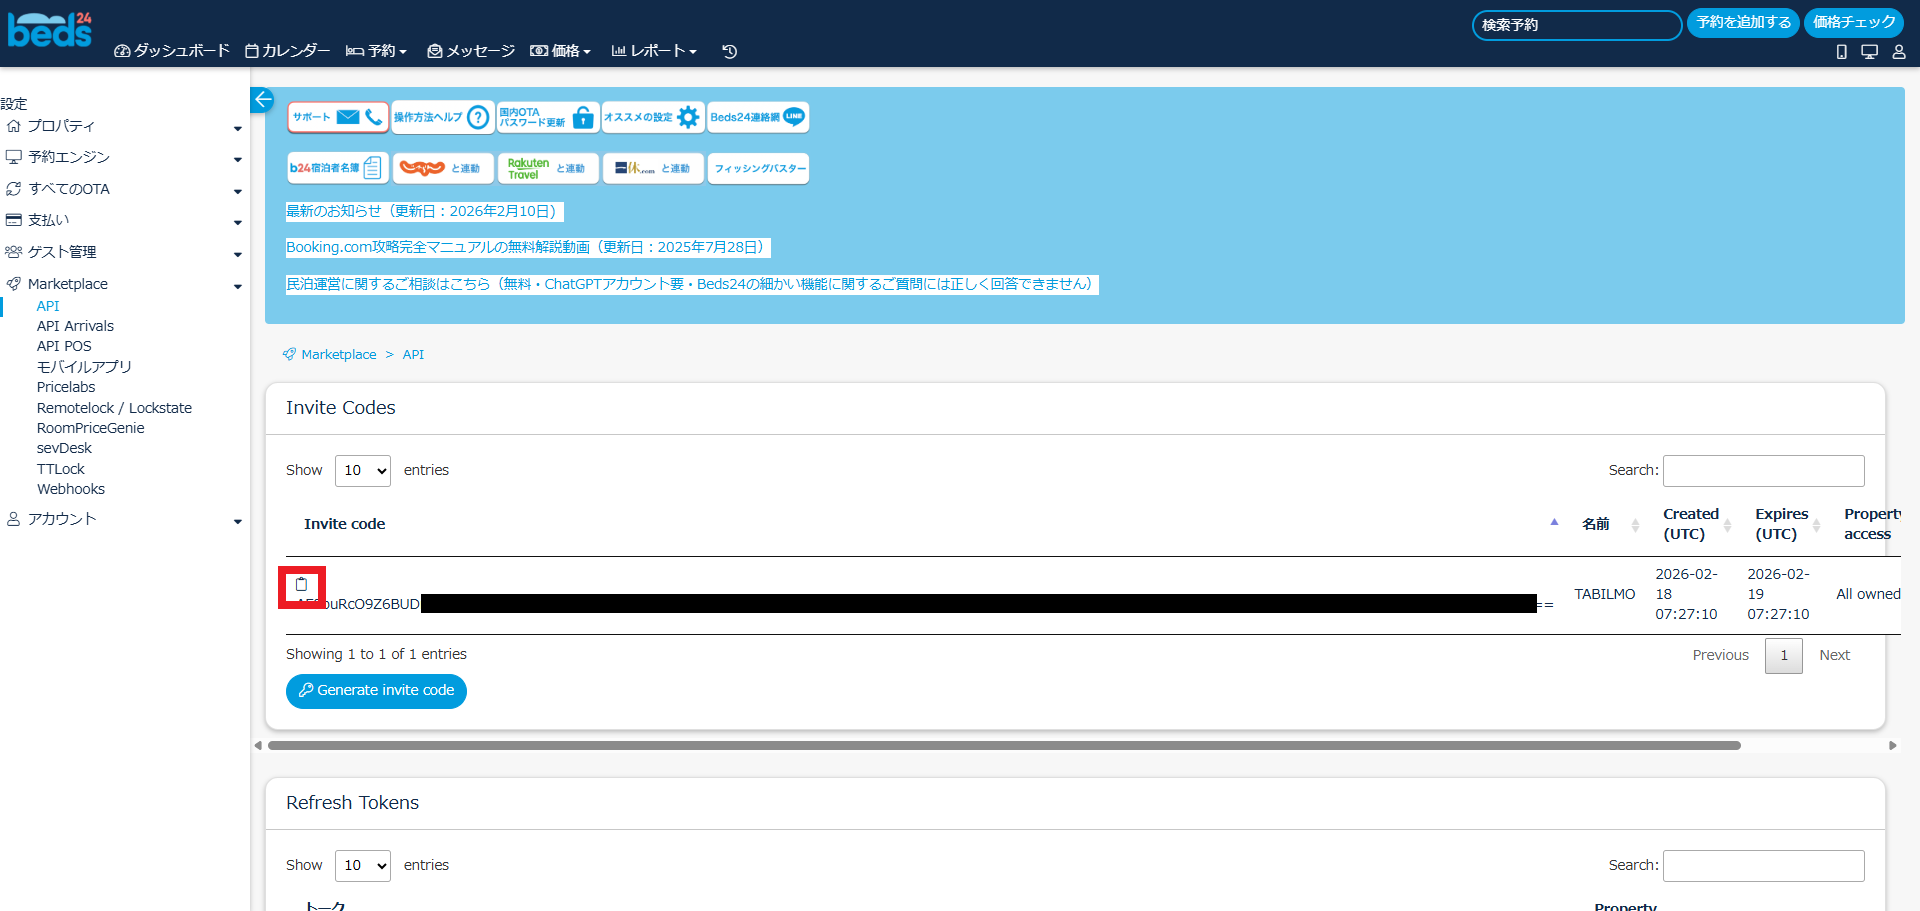Click the Generate invite code button

coord(376,691)
